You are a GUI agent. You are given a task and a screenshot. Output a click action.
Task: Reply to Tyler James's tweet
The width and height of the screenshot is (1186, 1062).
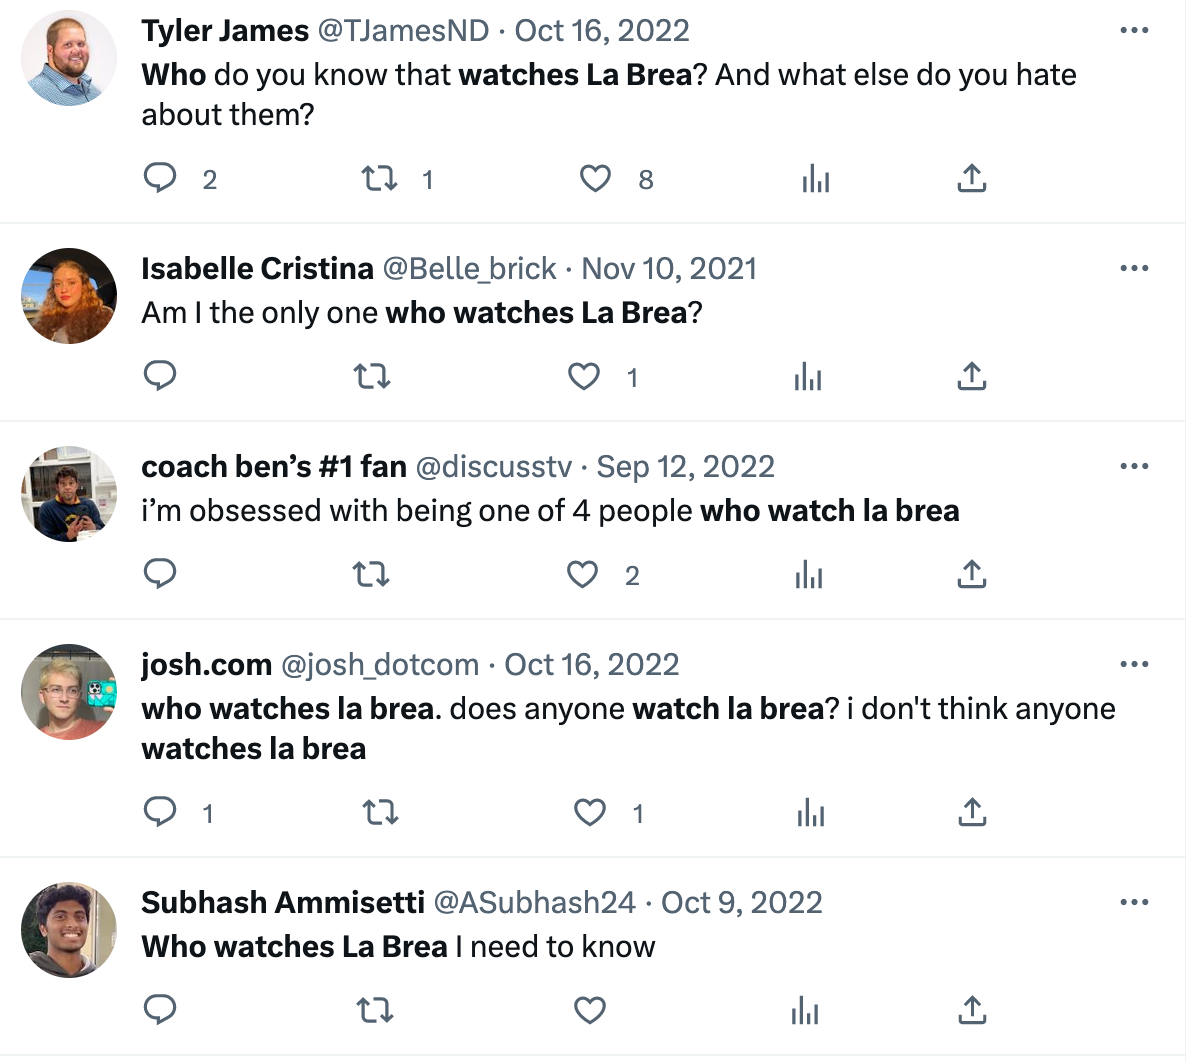click(160, 179)
